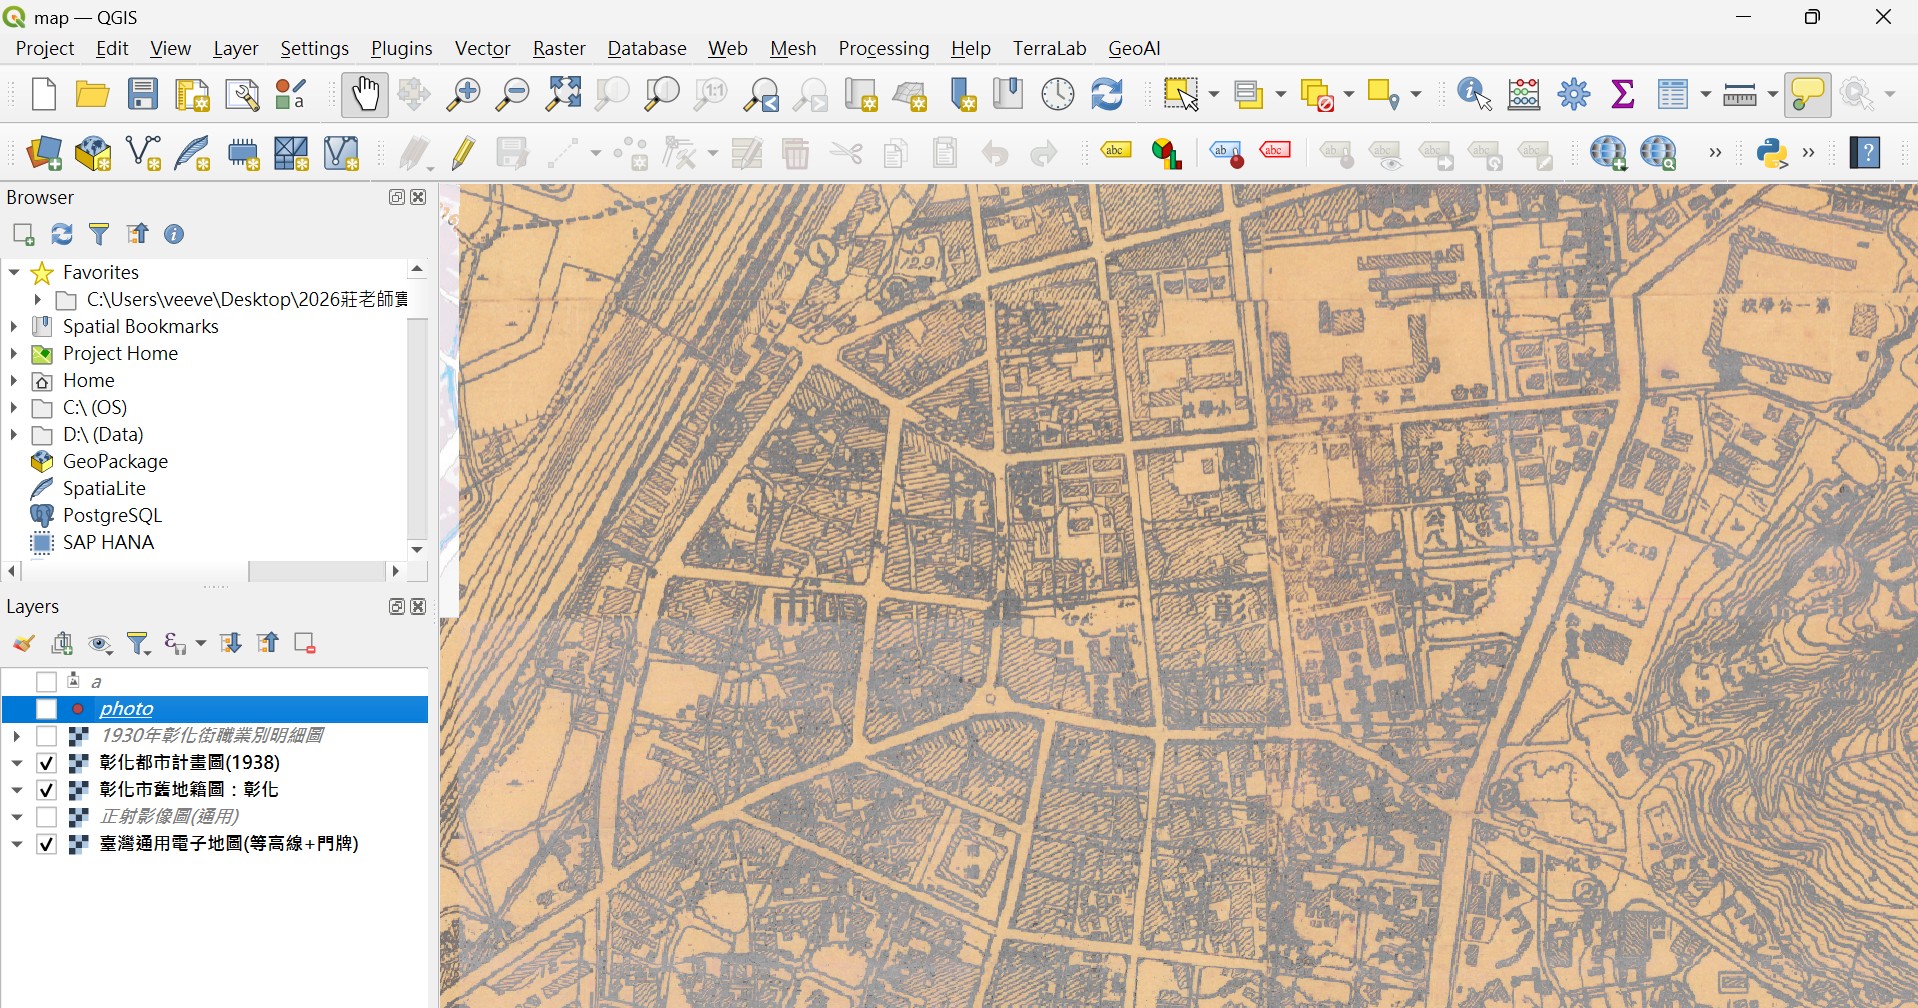Uncheck the 彰化市舊地籍圖：彰化 layer

pyautogui.click(x=46, y=790)
